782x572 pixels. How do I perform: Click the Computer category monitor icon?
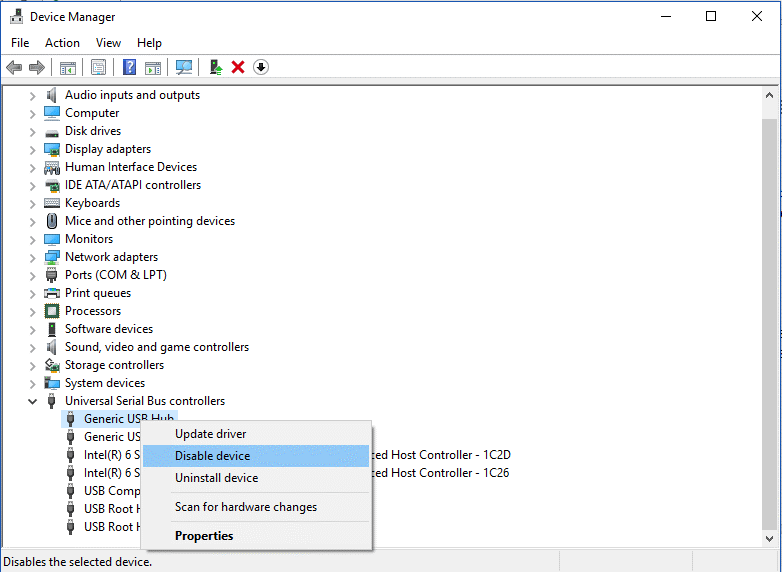tap(52, 113)
